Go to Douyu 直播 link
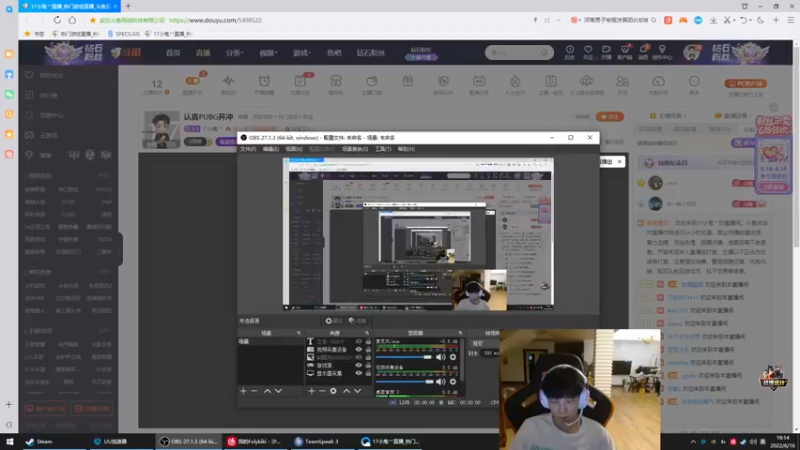800x450 pixels. 203,53
